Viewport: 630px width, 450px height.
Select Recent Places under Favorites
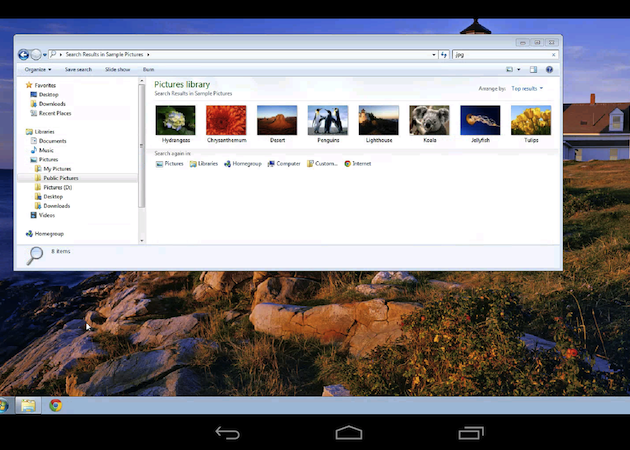tap(54, 113)
